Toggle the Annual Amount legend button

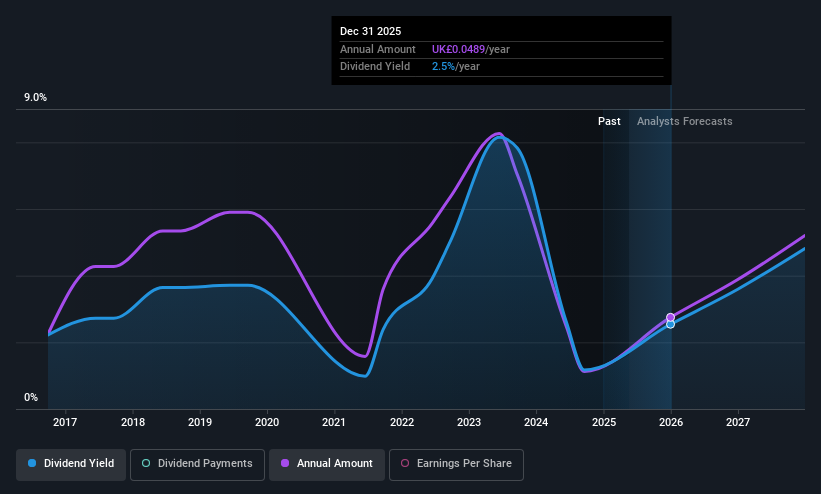pos(327,464)
